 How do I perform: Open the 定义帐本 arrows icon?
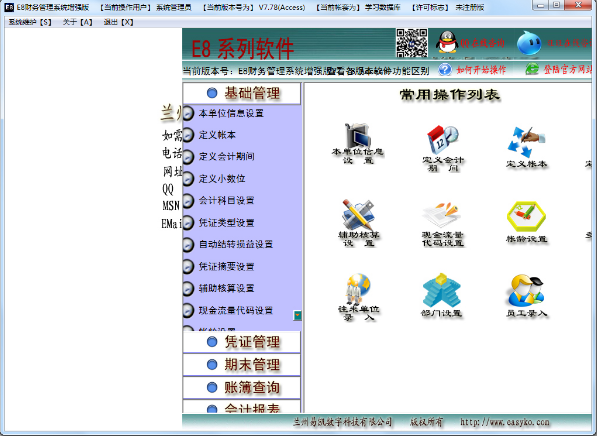[527, 147]
